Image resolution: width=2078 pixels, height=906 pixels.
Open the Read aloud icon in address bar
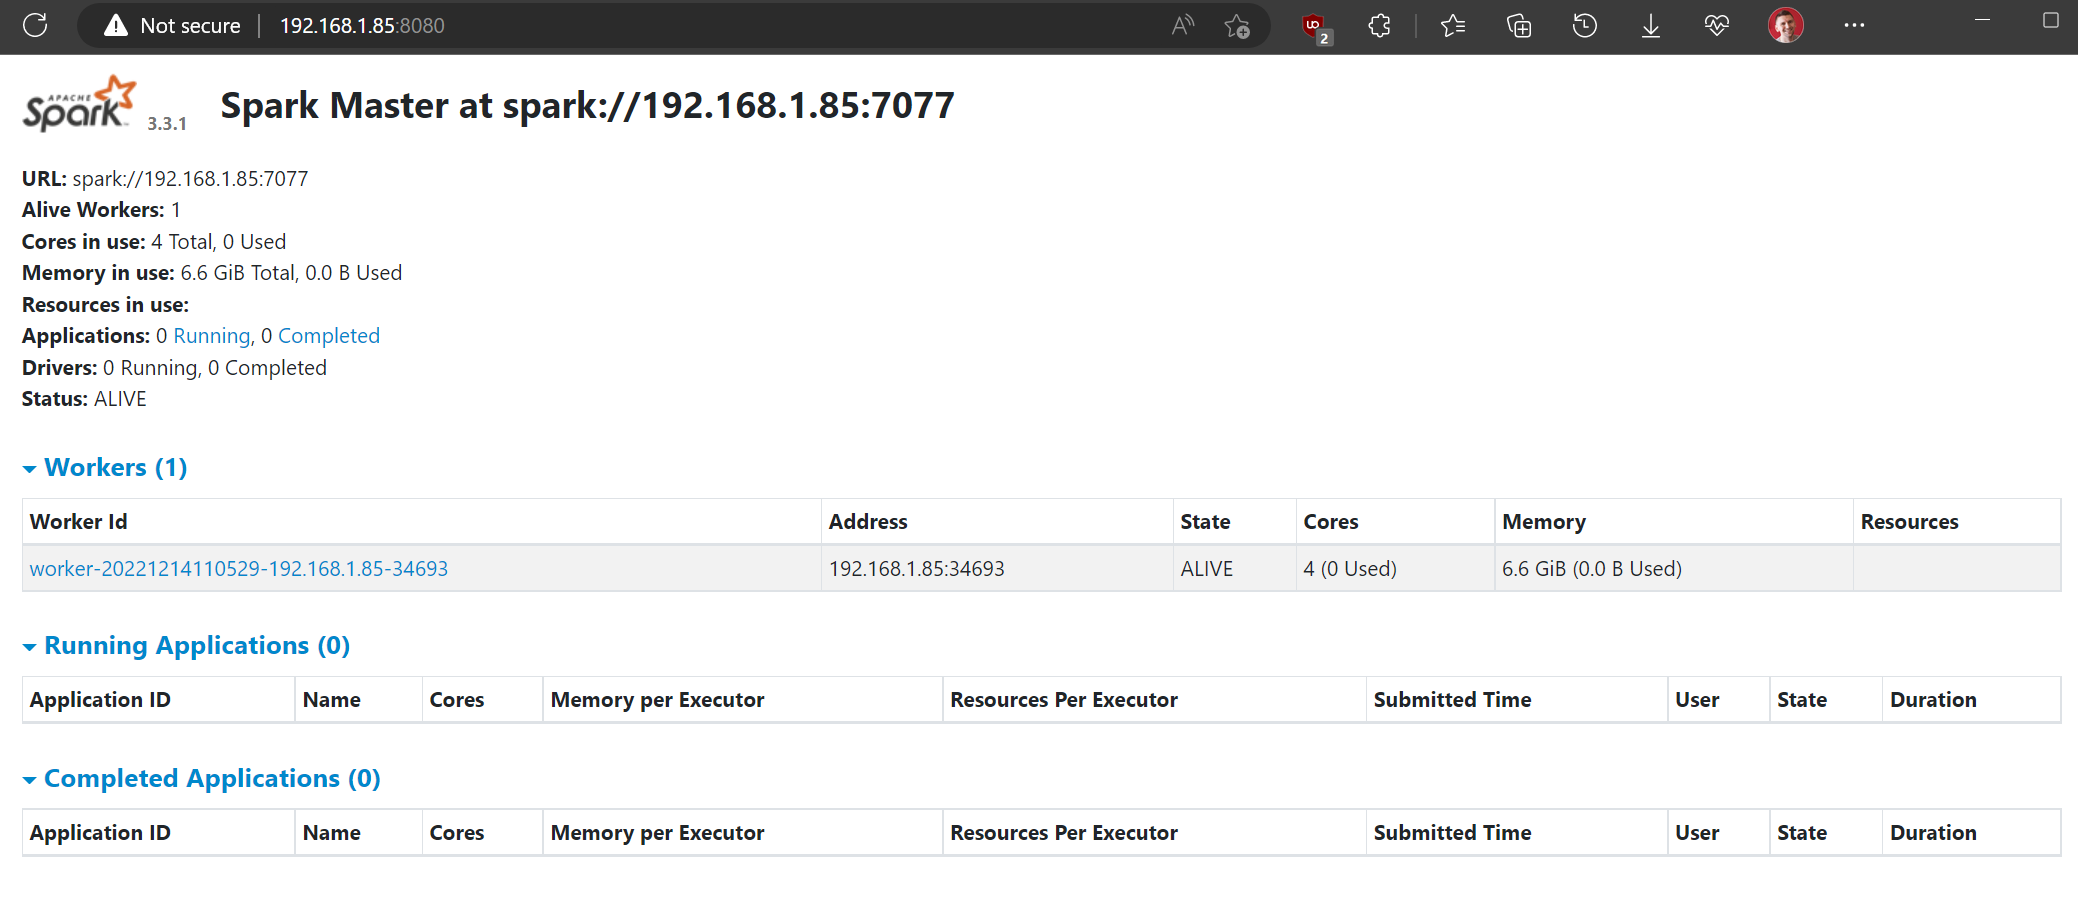pos(1183,25)
